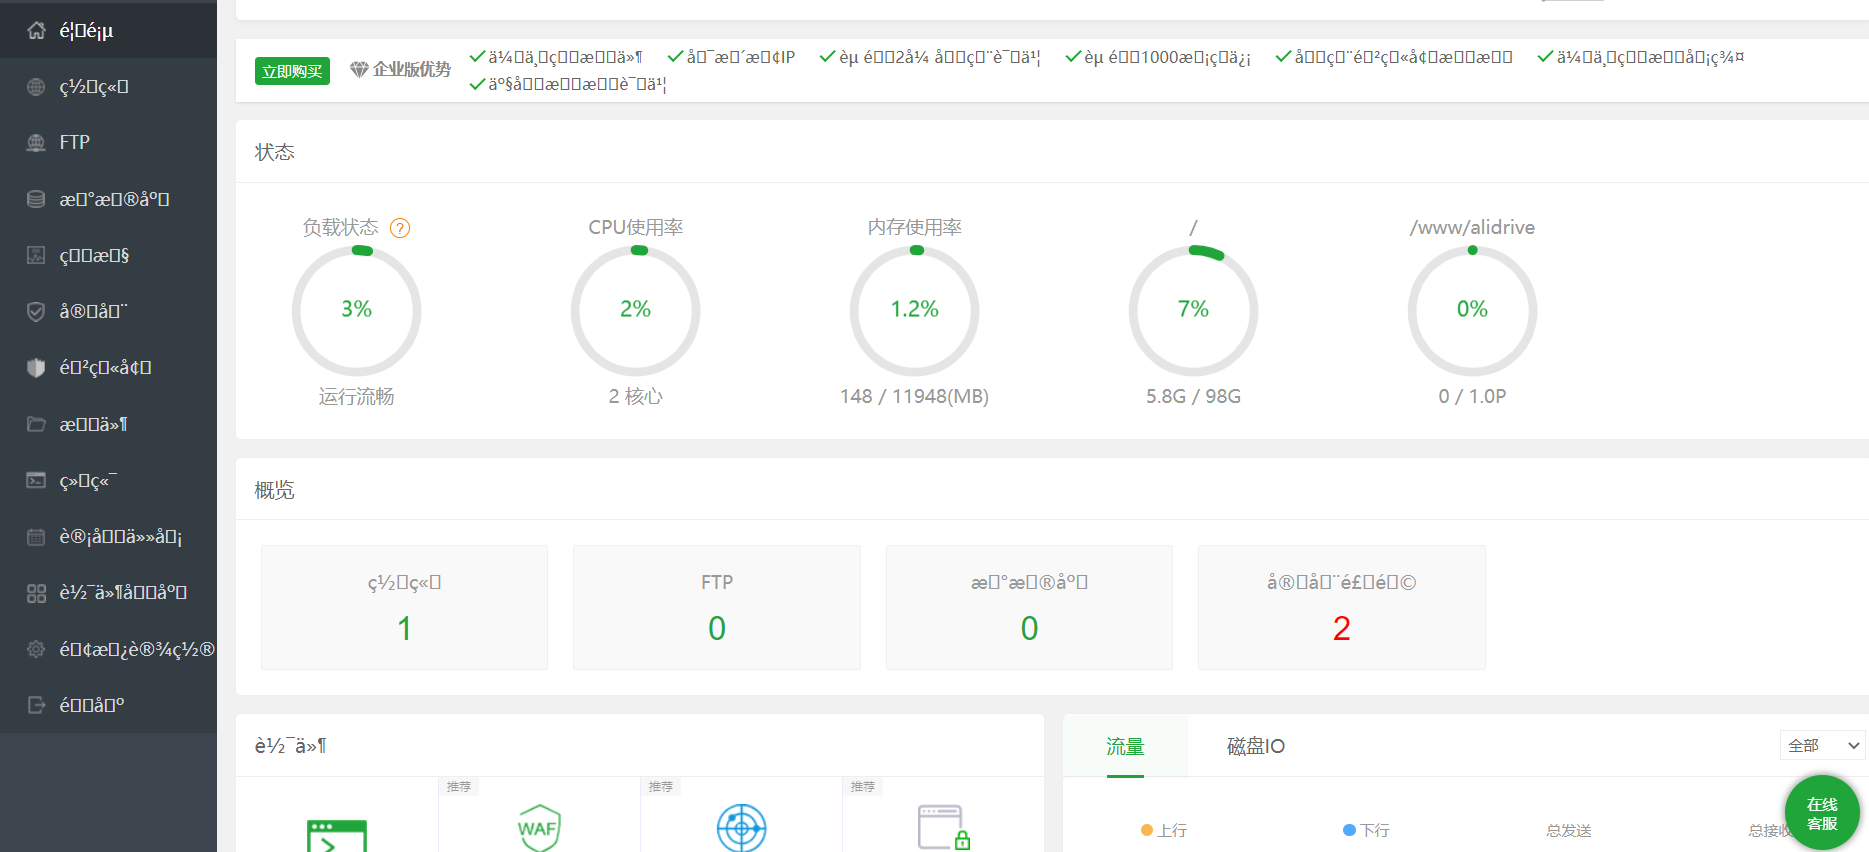Screen dimensions: 1869x852
Task: Log out via exit-door sidebar icon
Action: click(36, 705)
